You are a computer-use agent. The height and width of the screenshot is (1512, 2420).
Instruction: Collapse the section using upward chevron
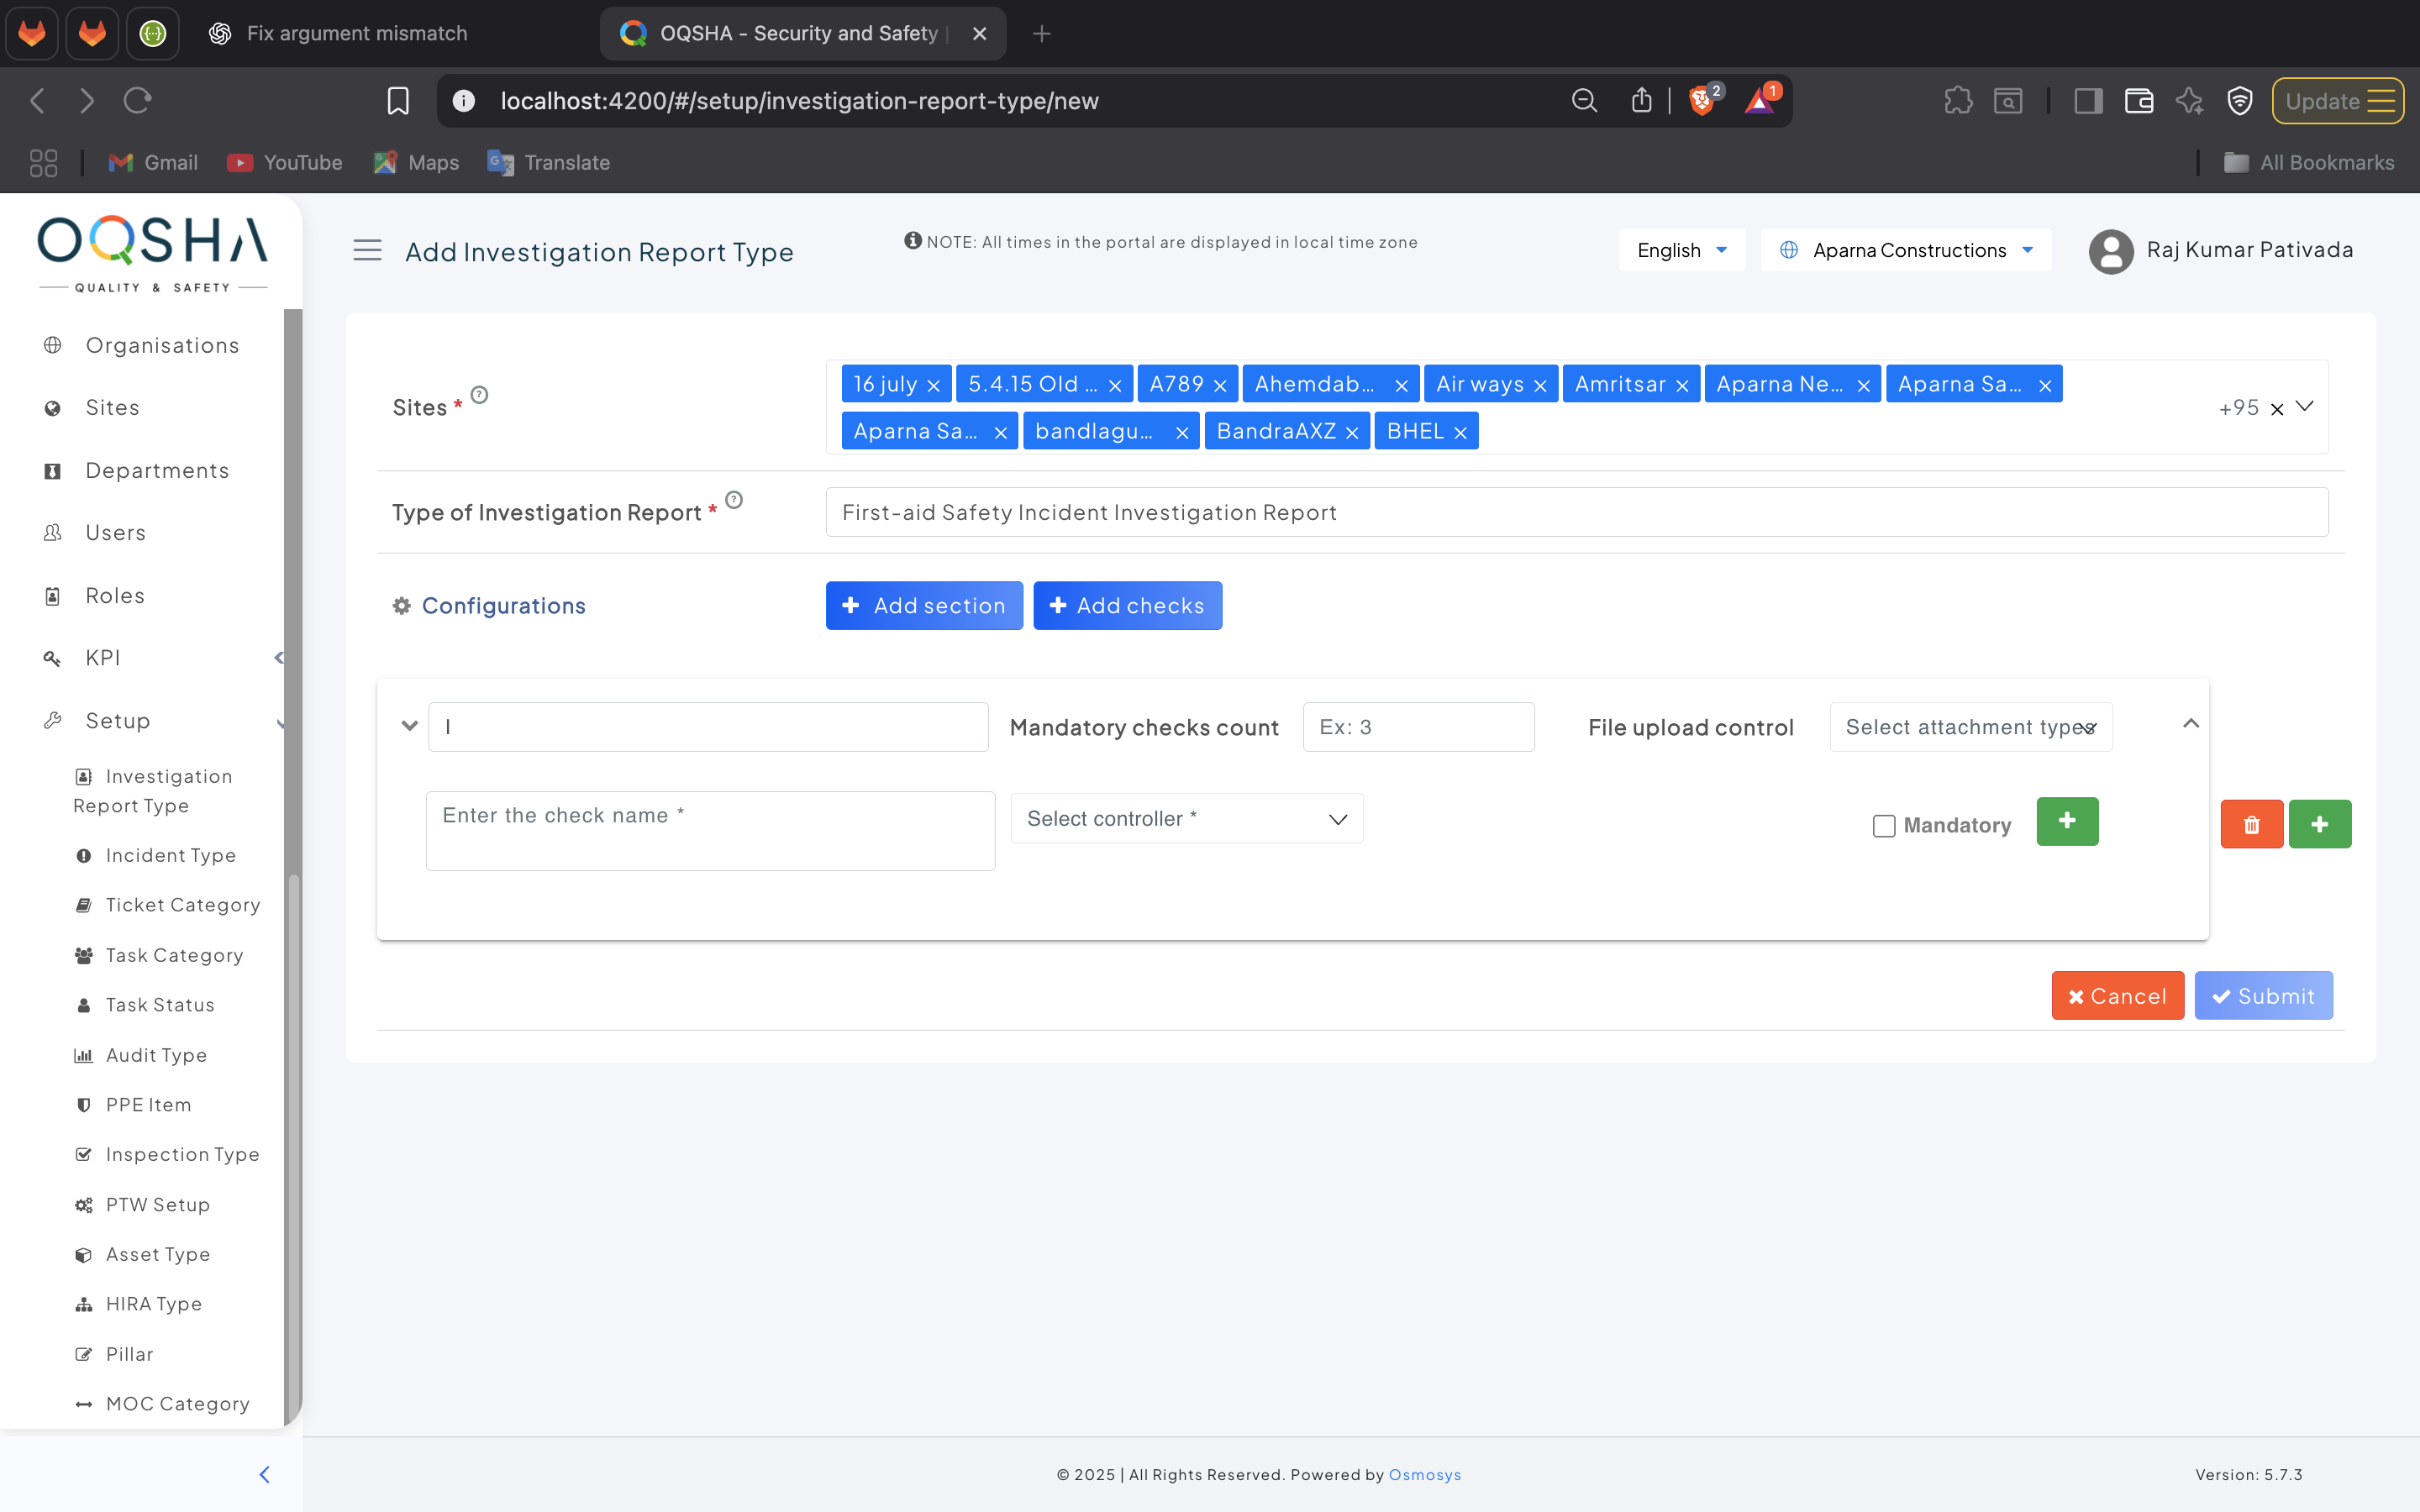[x=2190, y=723]
